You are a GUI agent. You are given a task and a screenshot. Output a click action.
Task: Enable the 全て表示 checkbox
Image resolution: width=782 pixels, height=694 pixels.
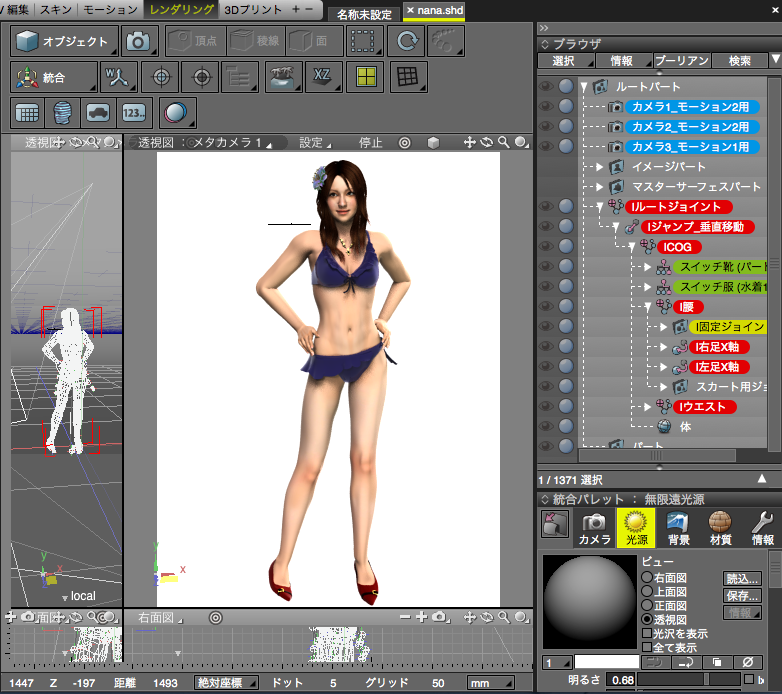point(647,647)
